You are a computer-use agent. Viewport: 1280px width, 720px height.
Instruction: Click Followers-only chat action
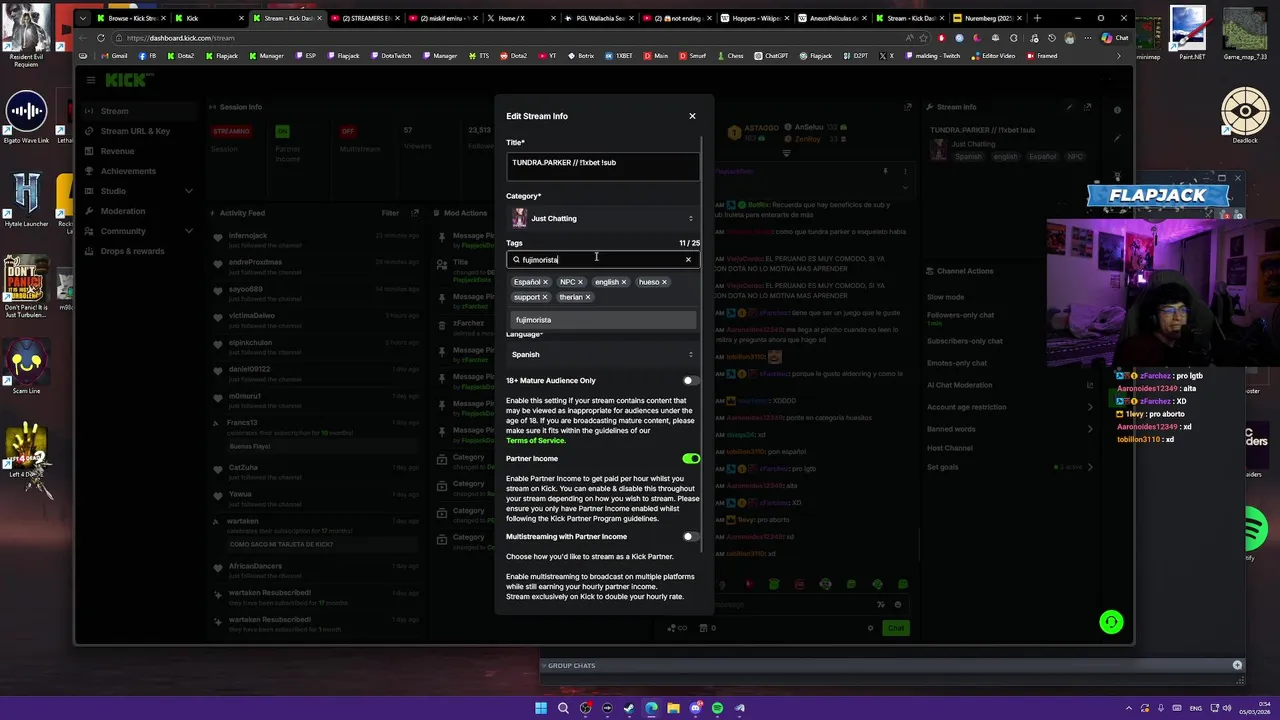tap(960, 315)
